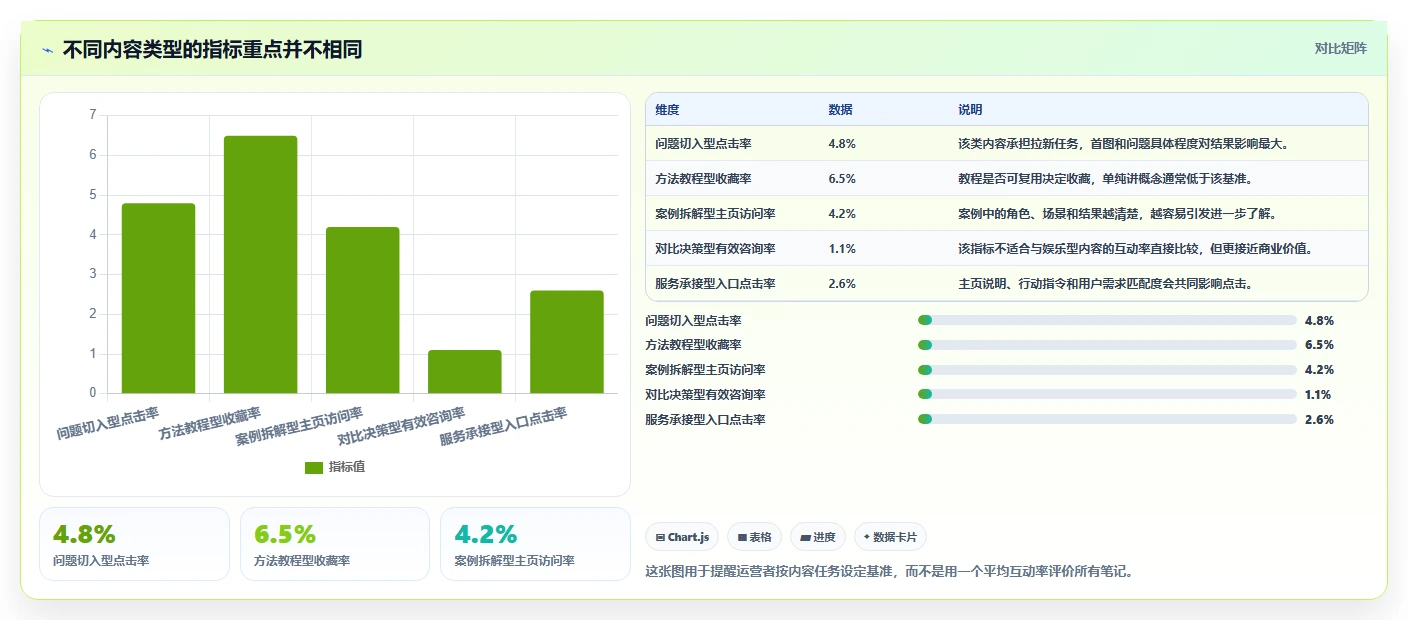Click the 1.1% value in table
1408x620 pixels.
pyautogui.click(x=842, y=249)
